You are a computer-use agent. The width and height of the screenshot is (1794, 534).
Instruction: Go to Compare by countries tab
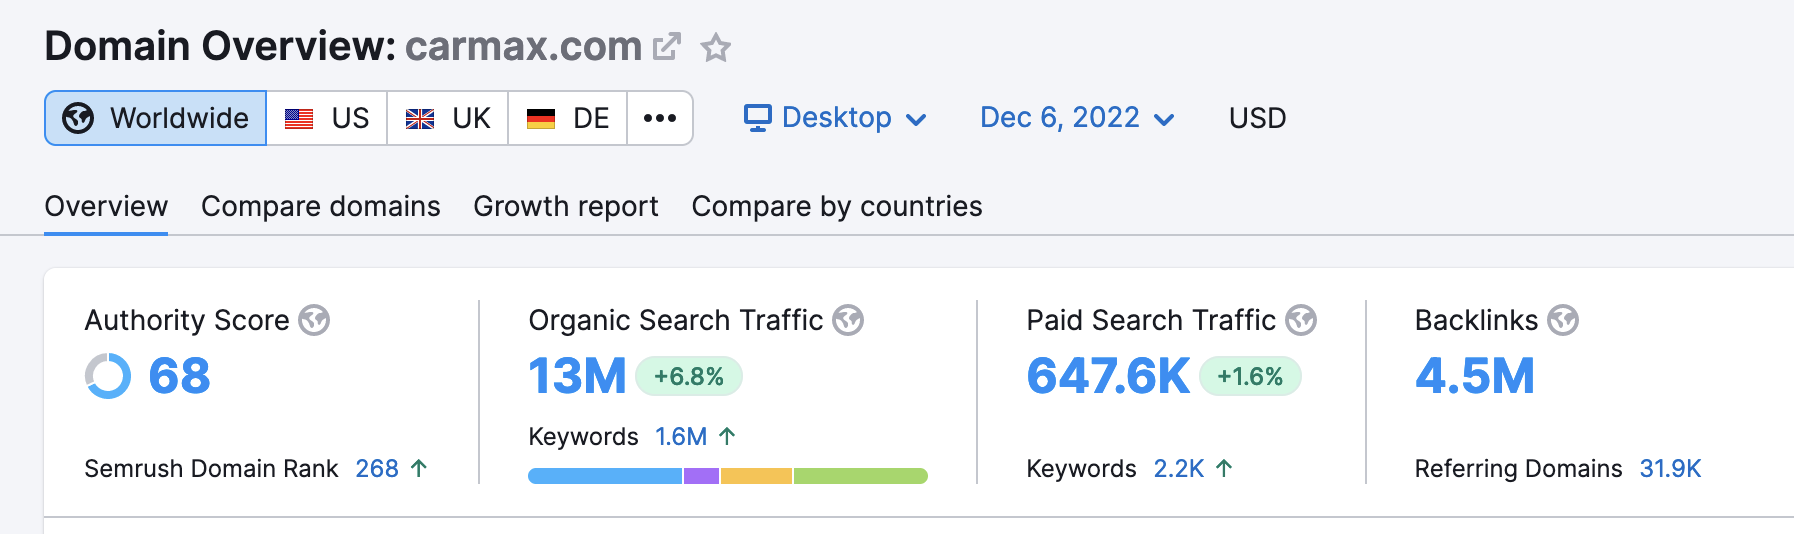[x=836, y=206]
